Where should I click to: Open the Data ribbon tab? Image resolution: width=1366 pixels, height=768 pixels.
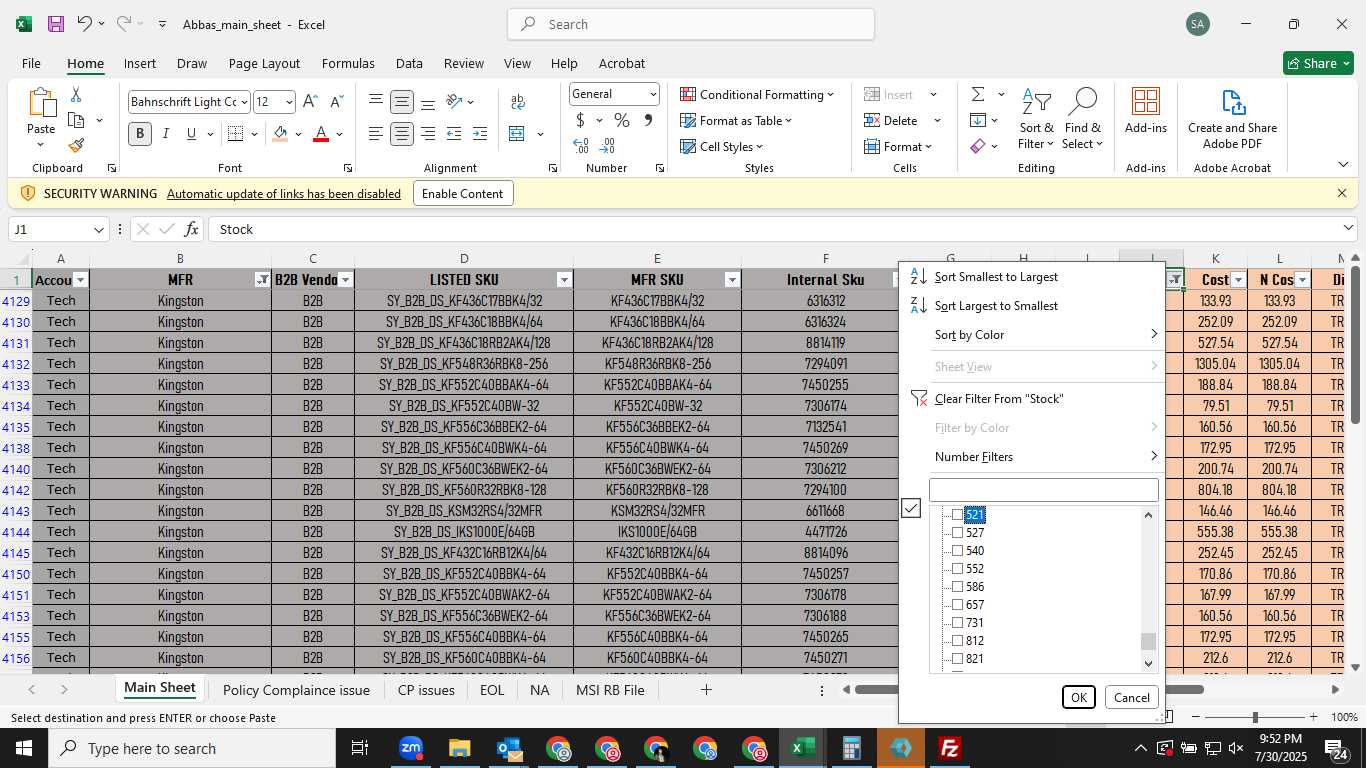pyautogui.click(x=409, y=63)
